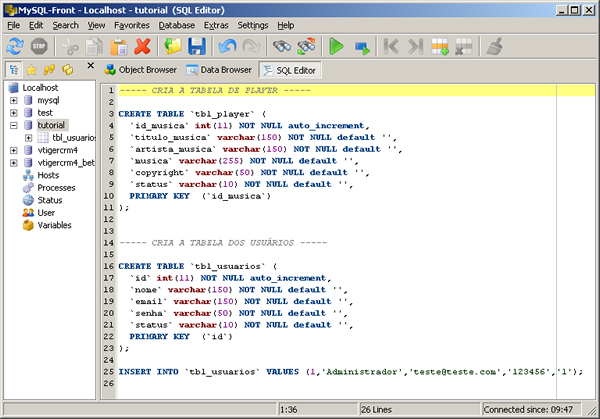Expand the test database node
Viewport: 600px width, 419px height.
14,113
